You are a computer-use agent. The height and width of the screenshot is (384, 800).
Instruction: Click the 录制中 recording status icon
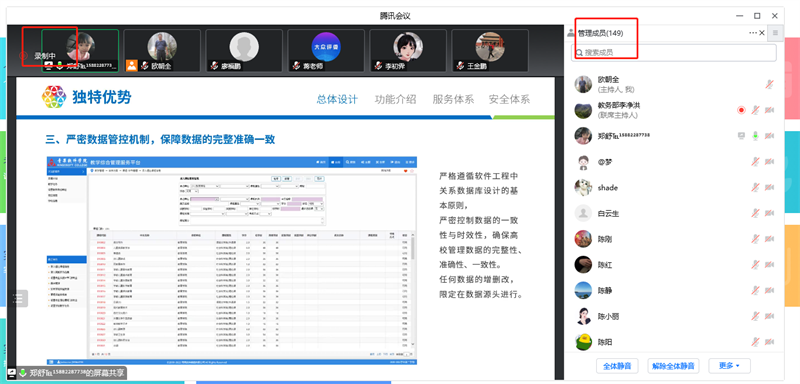click(x=23, y=55)
